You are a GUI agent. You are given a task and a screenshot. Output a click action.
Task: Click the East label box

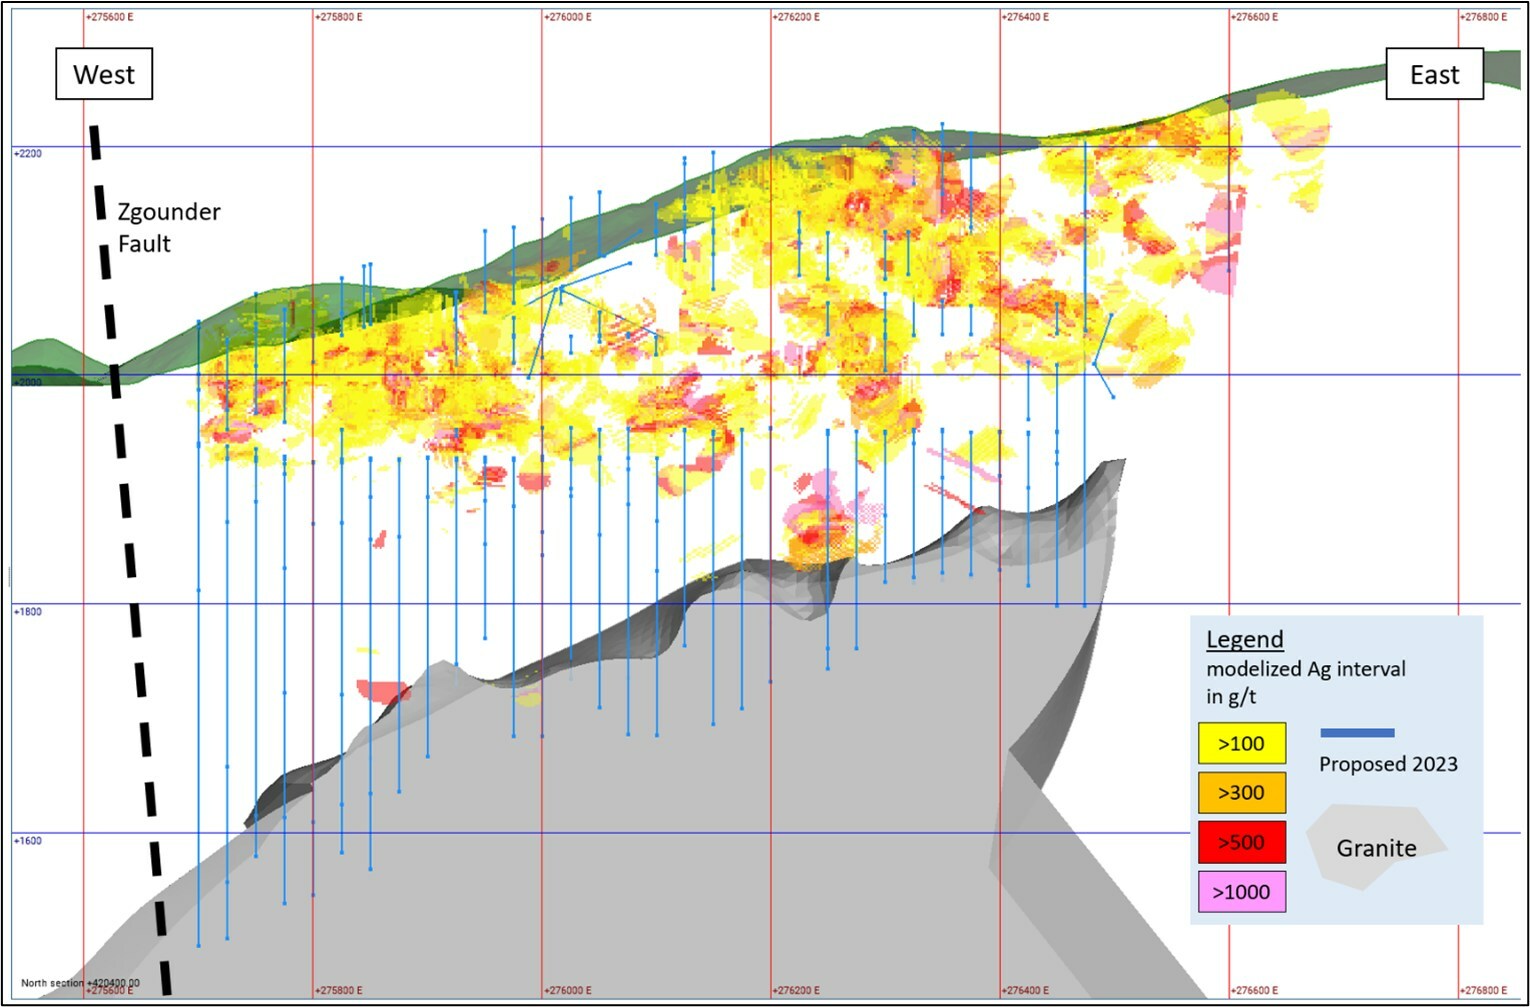(1434, 75)
